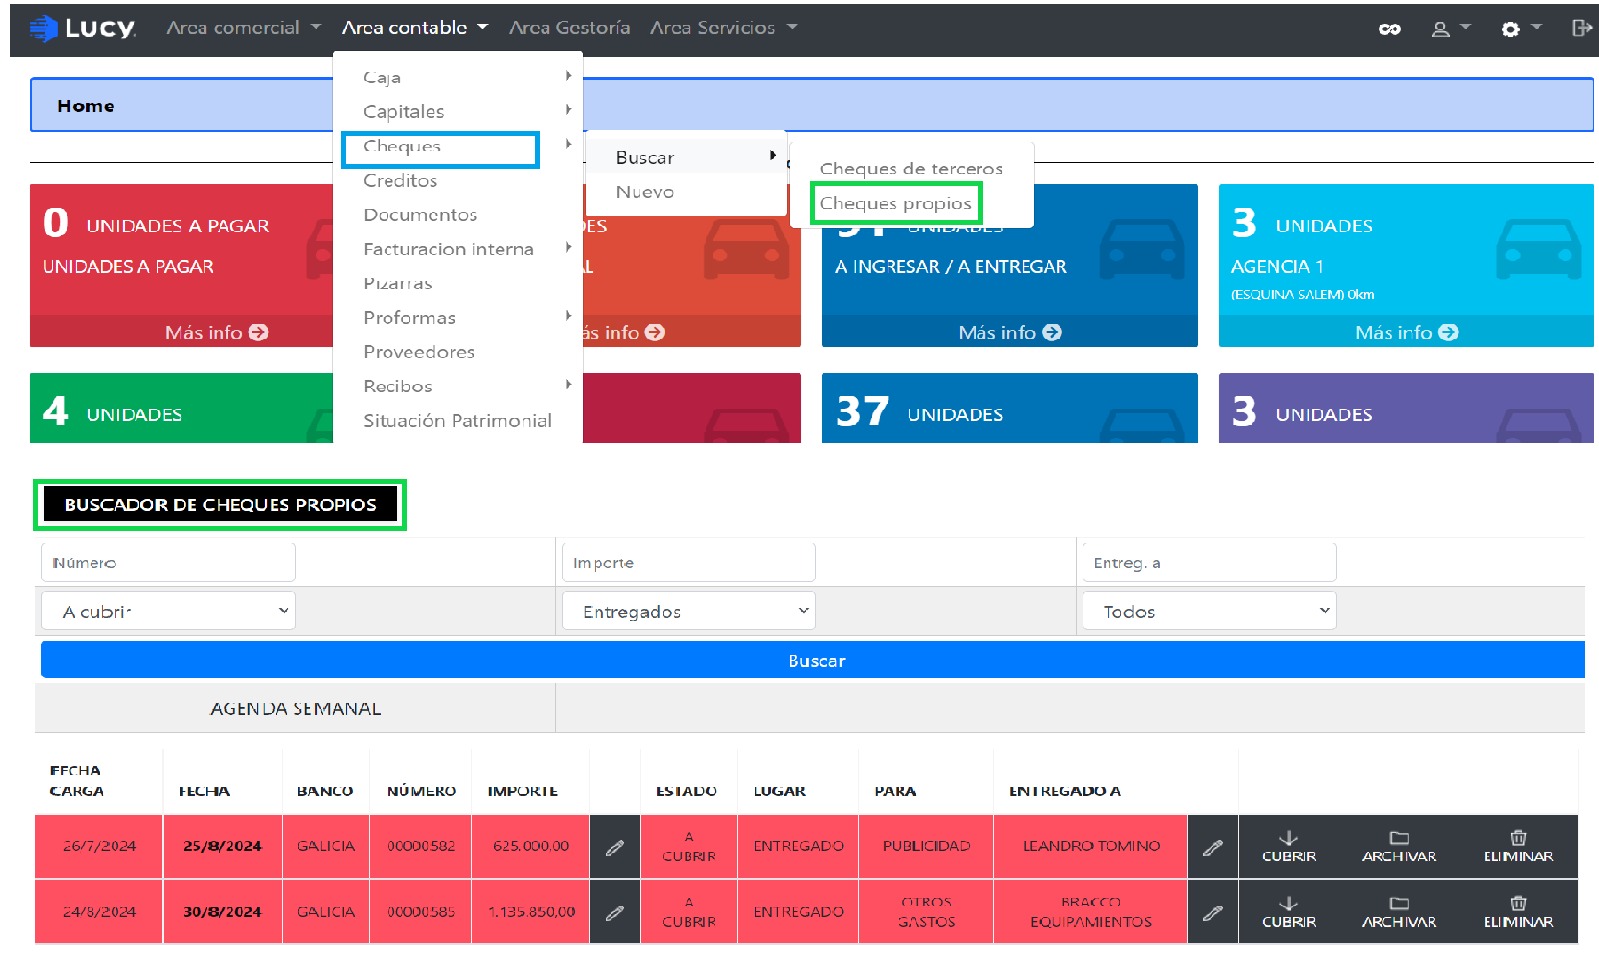Image resolution: width=1599 pixels, height=957 pixels.
Task: Click the Lucy logo in the navbar
Action: (82, 28)
